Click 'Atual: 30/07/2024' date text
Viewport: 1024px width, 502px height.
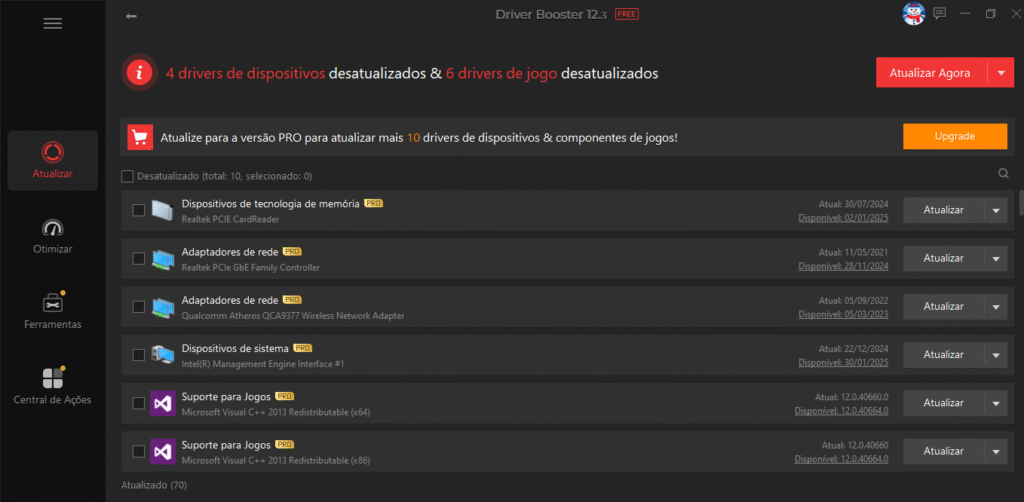point(854,204)
